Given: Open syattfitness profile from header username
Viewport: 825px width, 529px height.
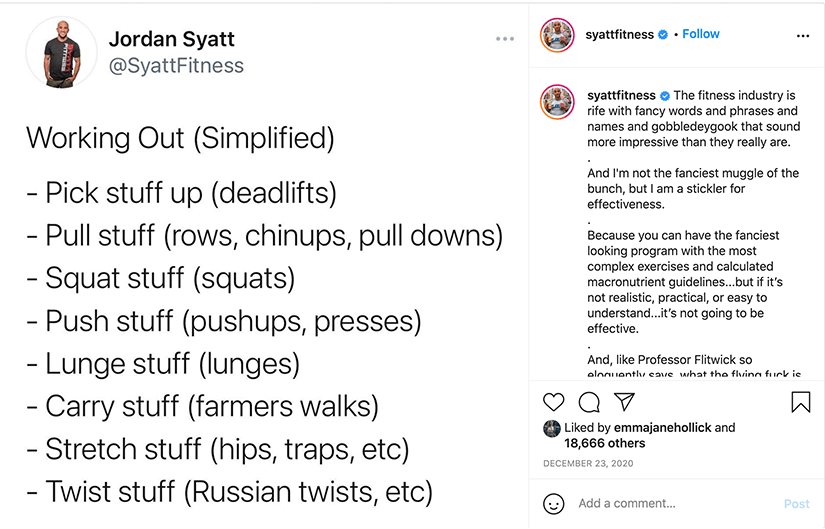Looking at the screenshot, I should (x=620, y=35).
